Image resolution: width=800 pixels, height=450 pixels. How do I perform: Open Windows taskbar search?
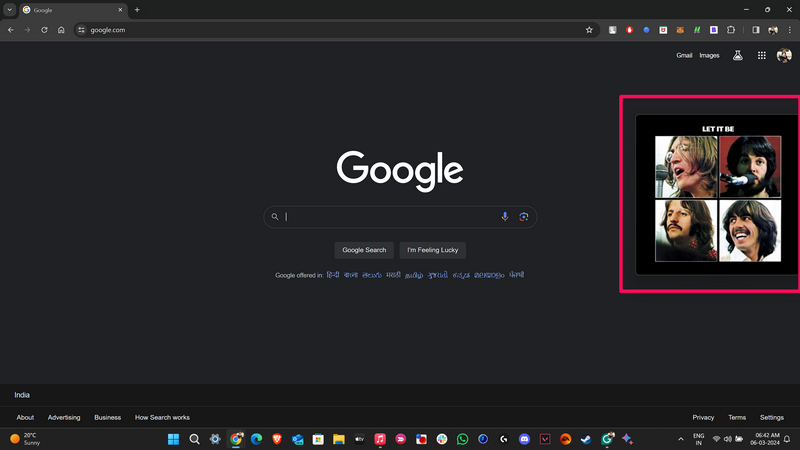194,439
